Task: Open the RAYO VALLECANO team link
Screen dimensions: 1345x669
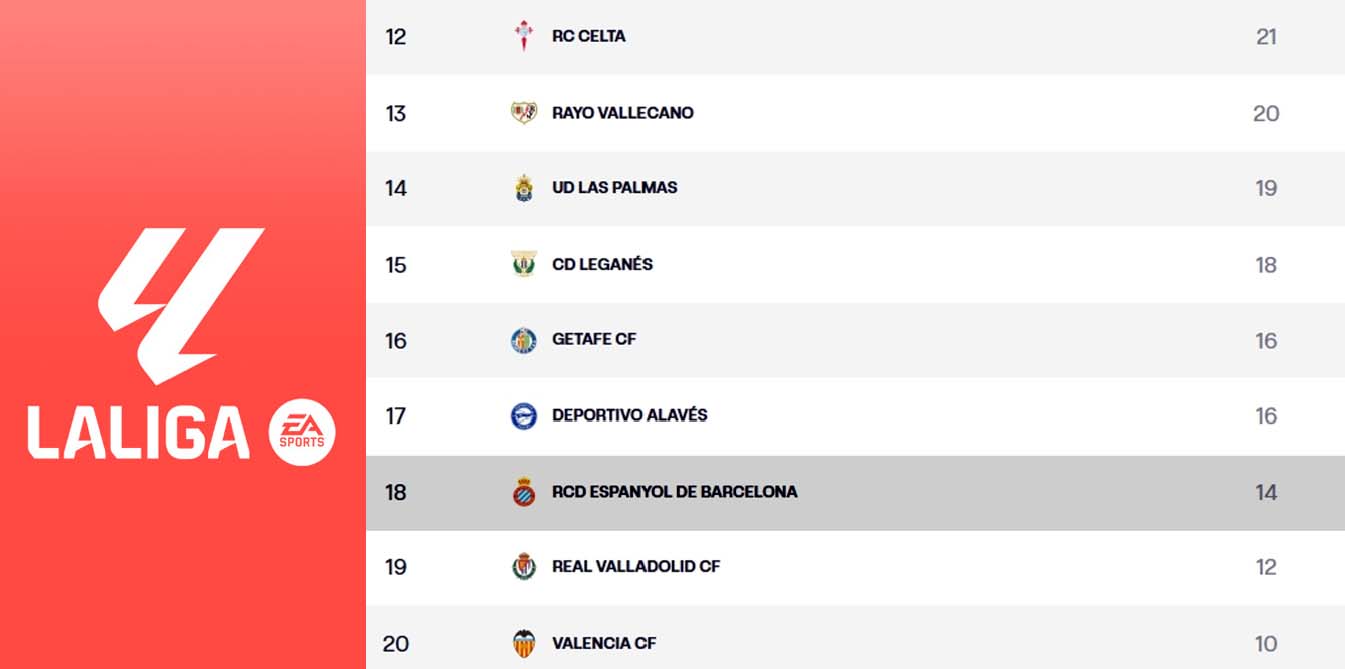Action: click(622, 113)
